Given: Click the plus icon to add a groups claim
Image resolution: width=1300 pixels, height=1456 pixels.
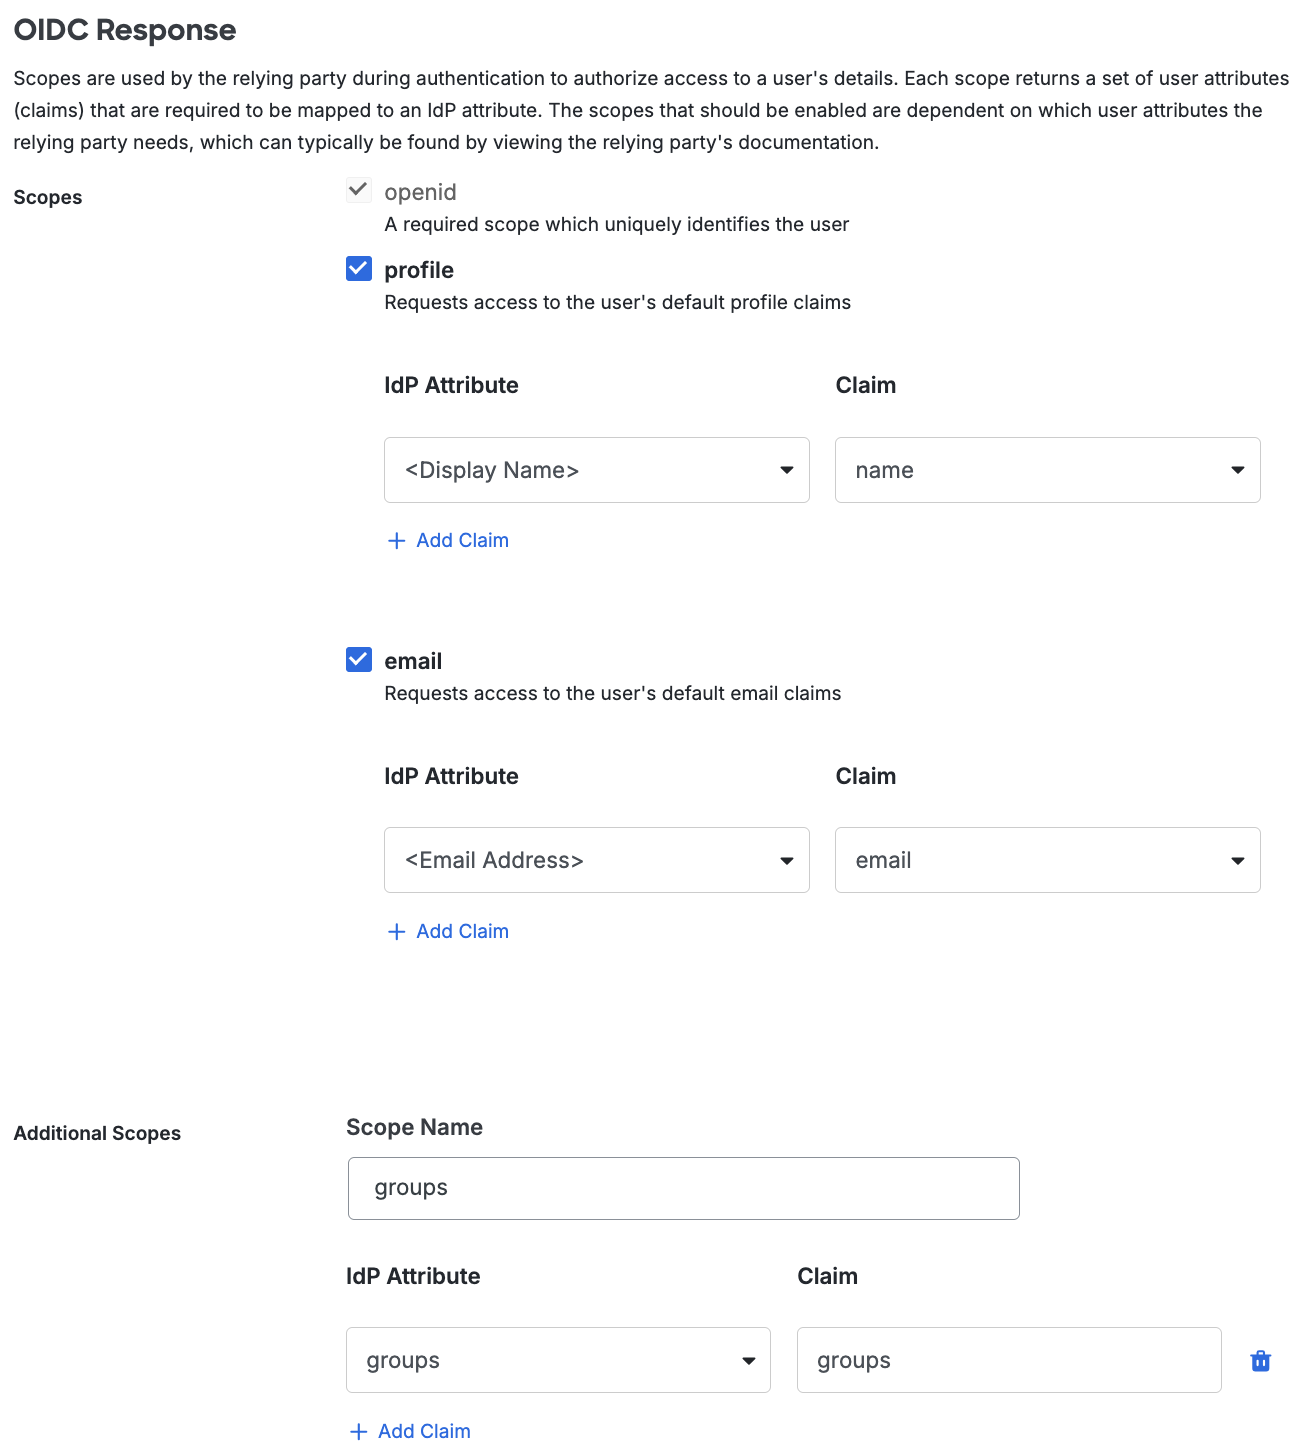Looking at the screenshot, I should pos(357,1431).
